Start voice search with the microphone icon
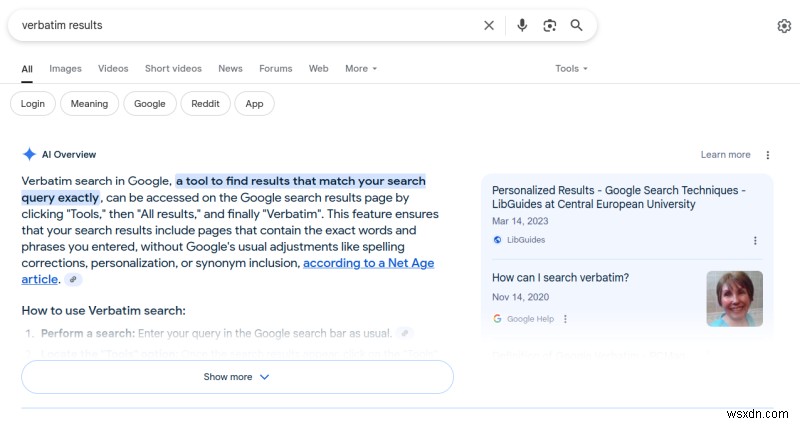 point(522,25)
